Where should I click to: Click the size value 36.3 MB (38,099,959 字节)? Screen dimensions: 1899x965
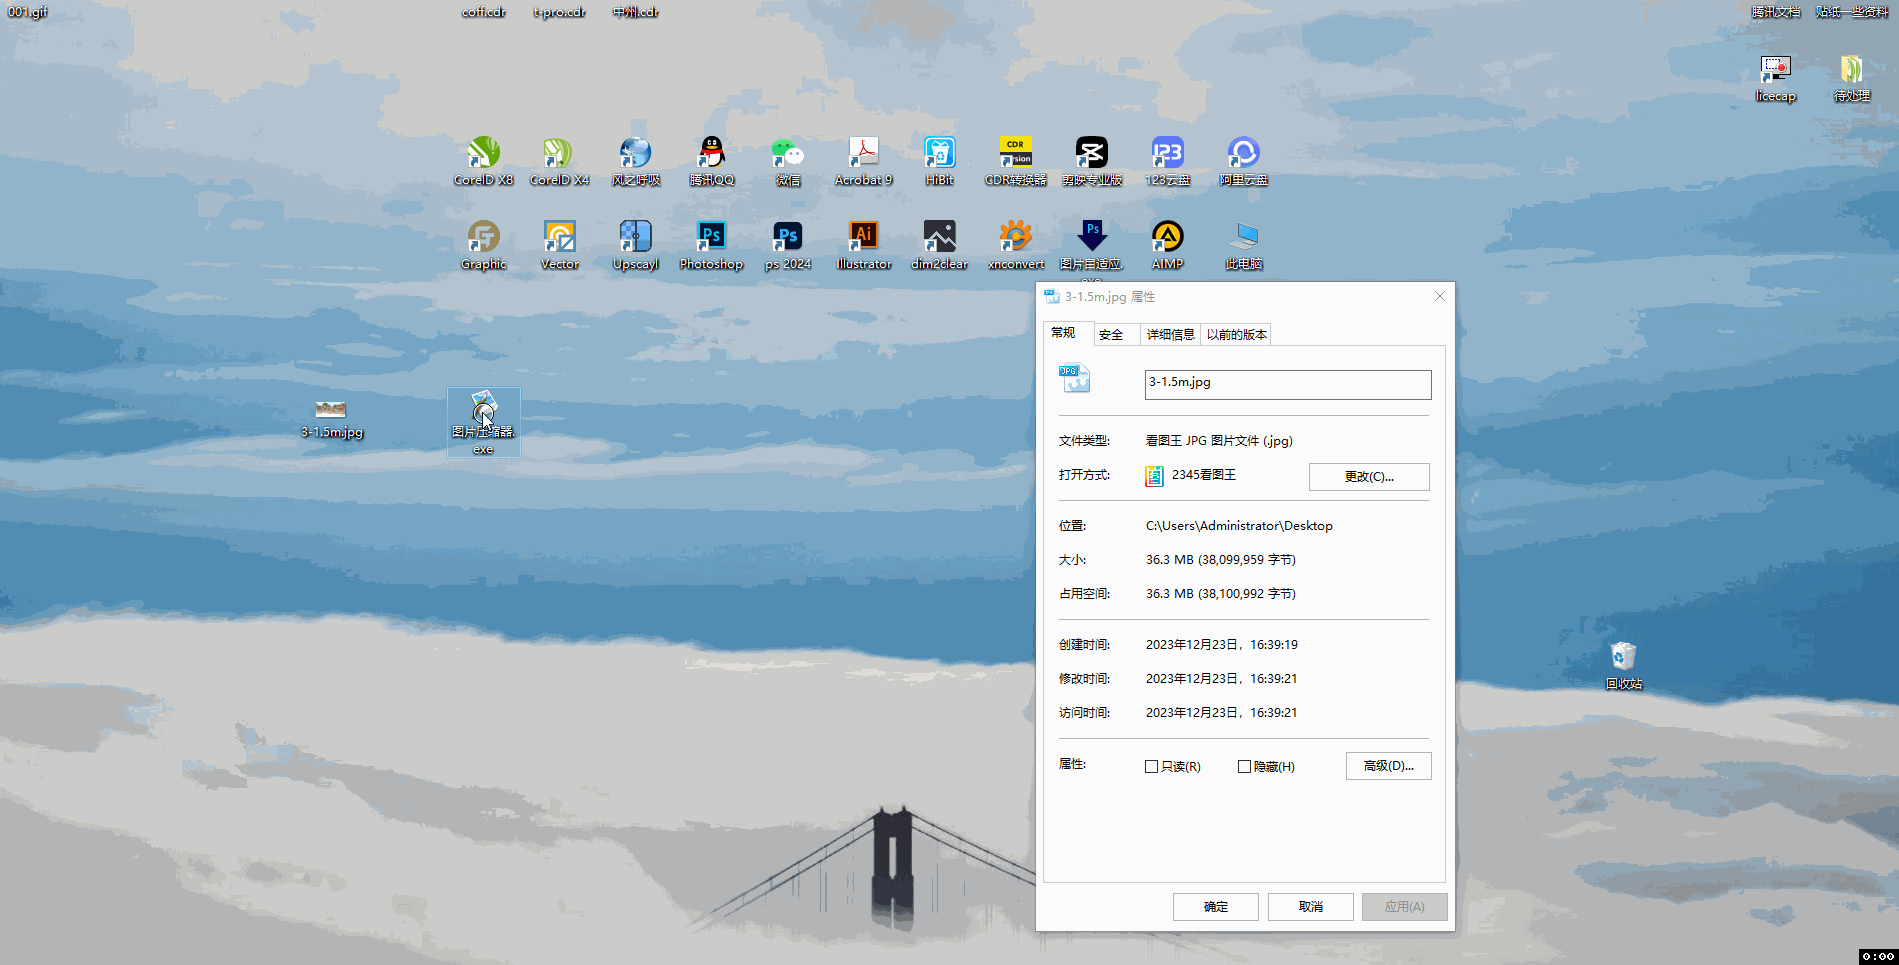click(1220, 560)
